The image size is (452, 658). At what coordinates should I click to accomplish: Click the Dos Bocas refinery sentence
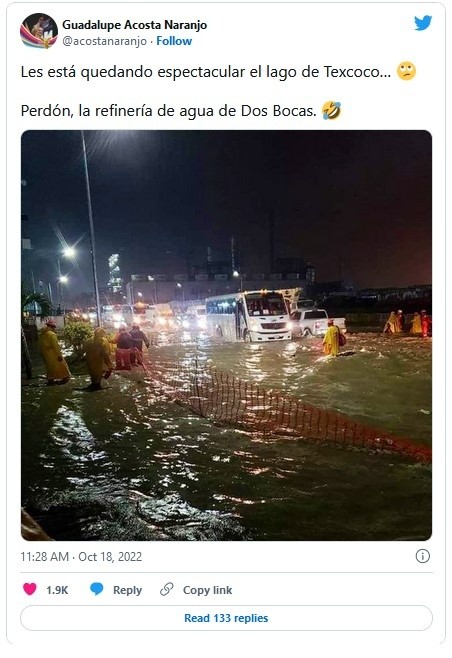pyautogui.click(x=168, y=111)
